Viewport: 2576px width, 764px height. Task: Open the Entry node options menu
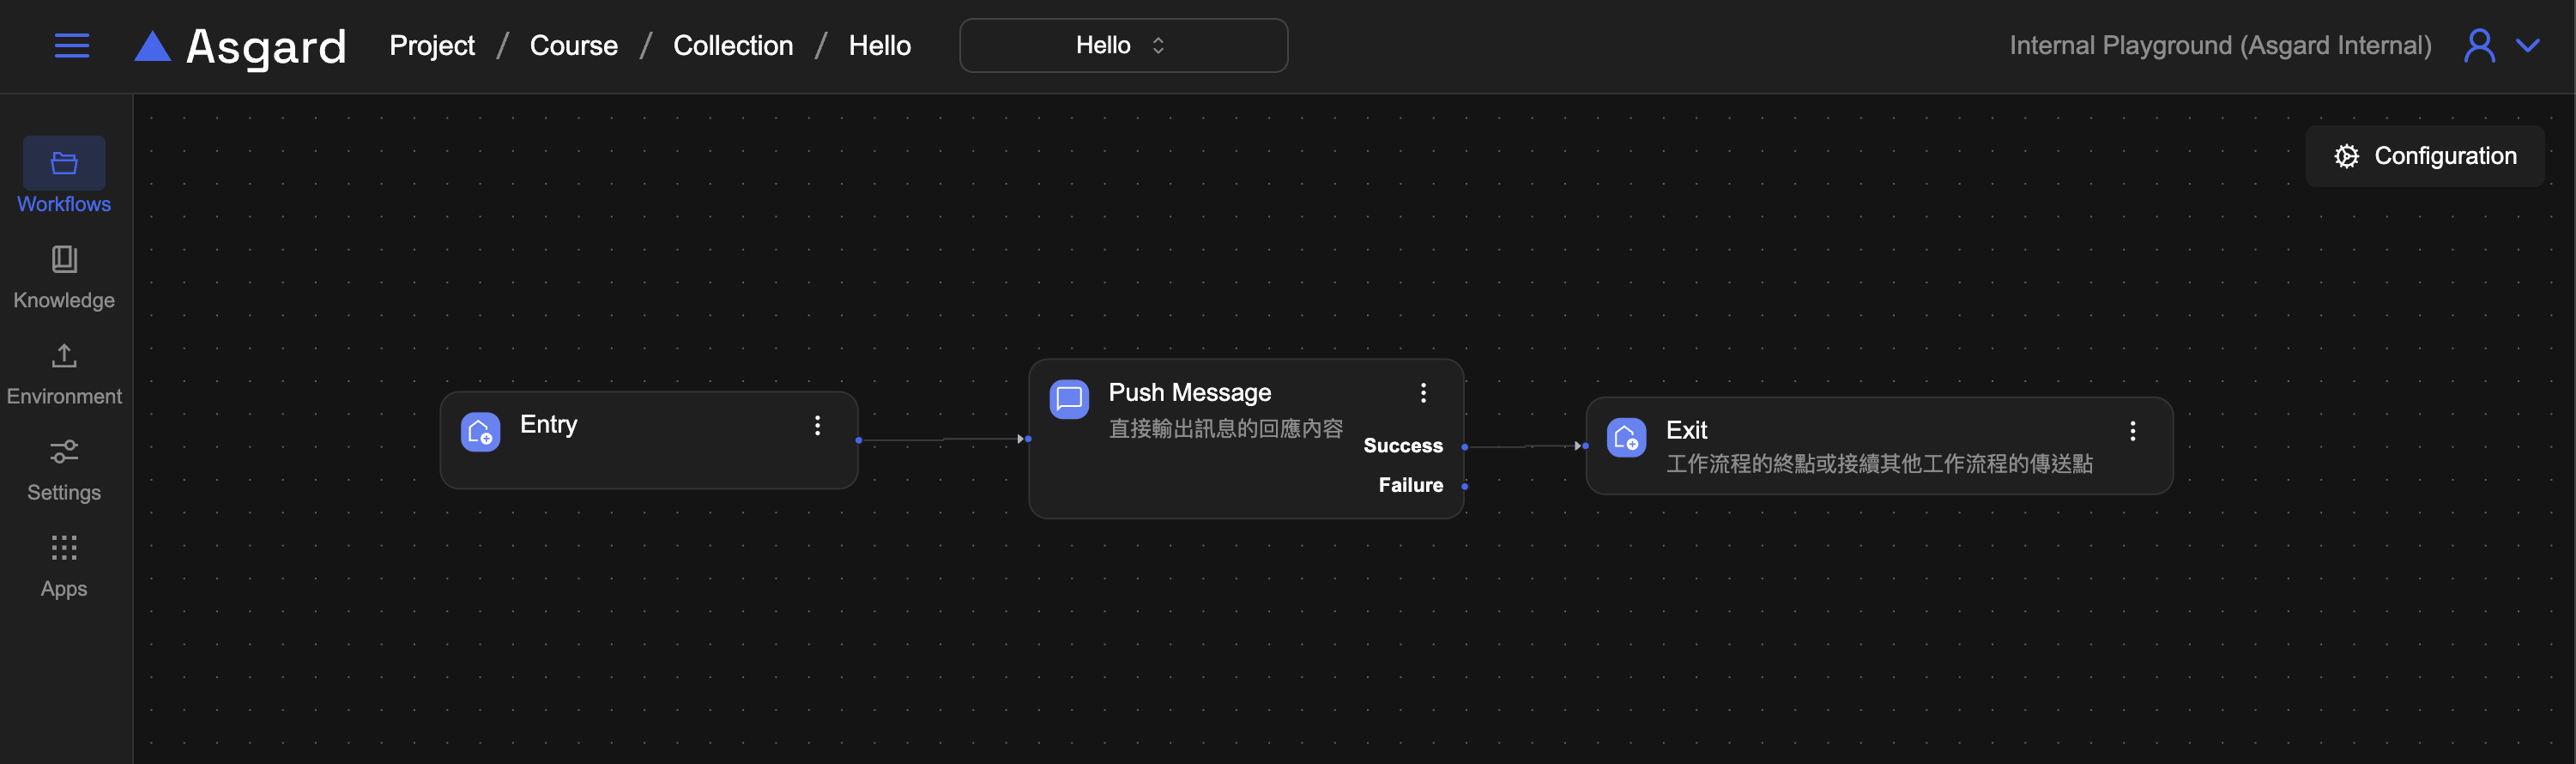[817, 426]
